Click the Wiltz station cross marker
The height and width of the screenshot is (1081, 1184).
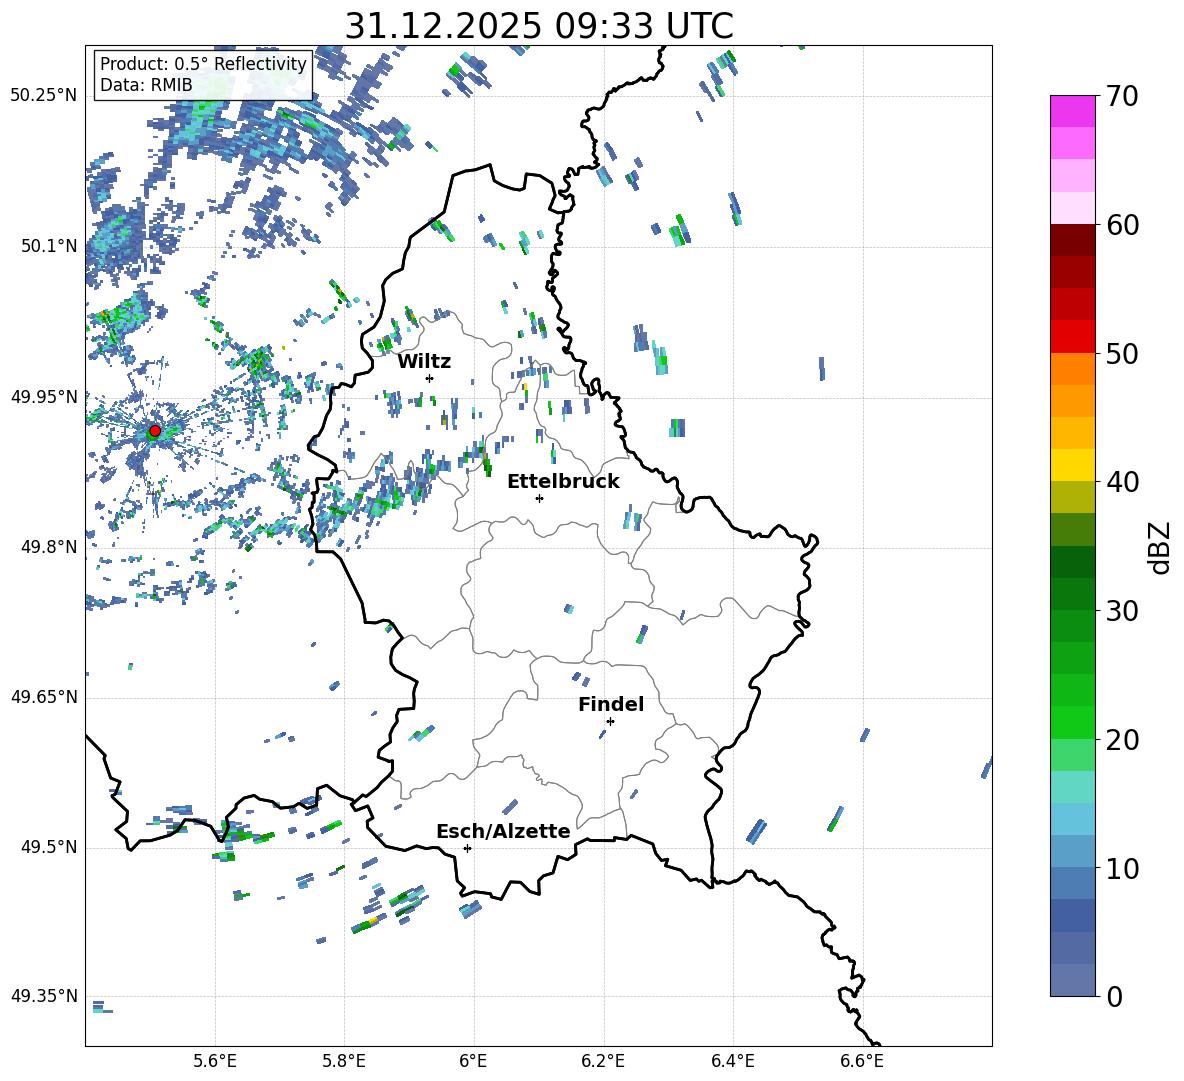point(430,378)
